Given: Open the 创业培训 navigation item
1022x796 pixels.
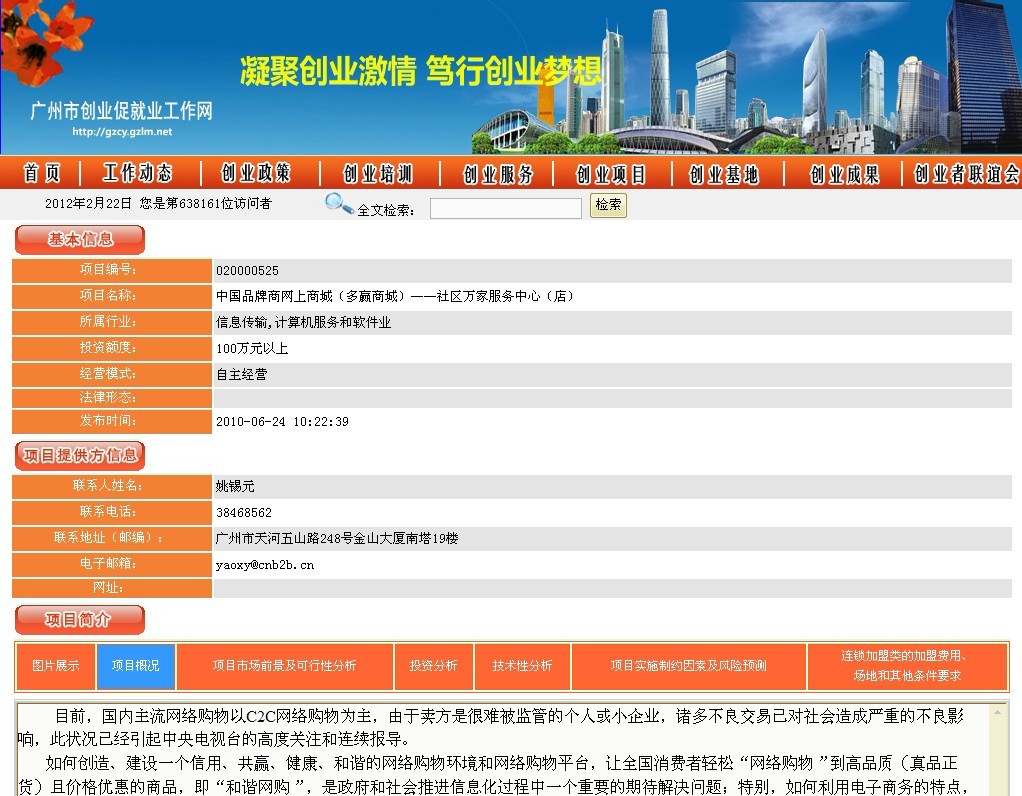Looking at the screenshot, I should pos(377,174).
